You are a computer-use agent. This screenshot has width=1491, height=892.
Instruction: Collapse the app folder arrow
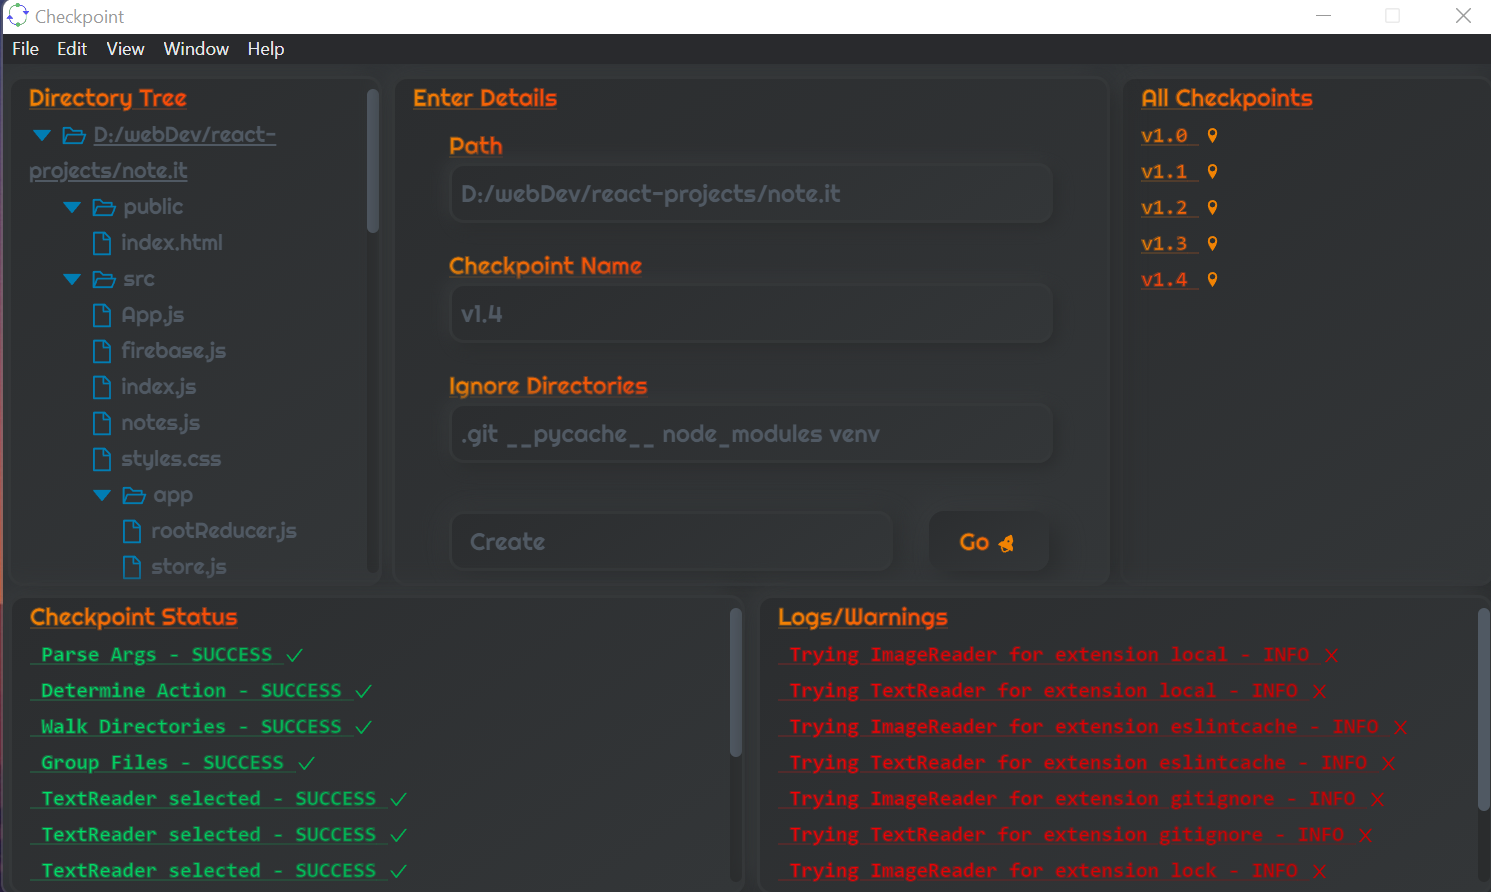coord(102,495)
